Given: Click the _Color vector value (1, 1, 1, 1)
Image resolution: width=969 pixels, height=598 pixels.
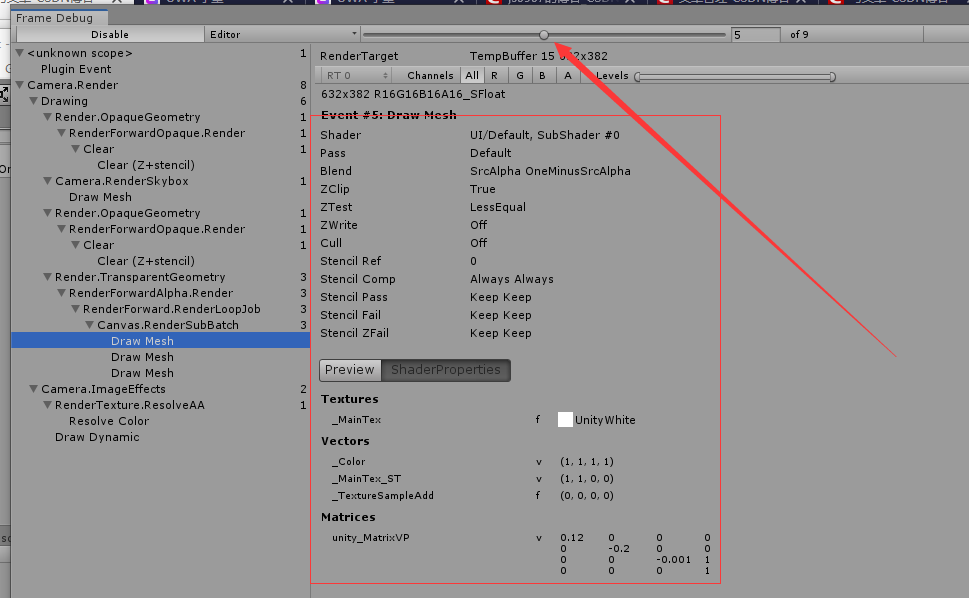Looking at the screenshot, I should tap(586, 461).
